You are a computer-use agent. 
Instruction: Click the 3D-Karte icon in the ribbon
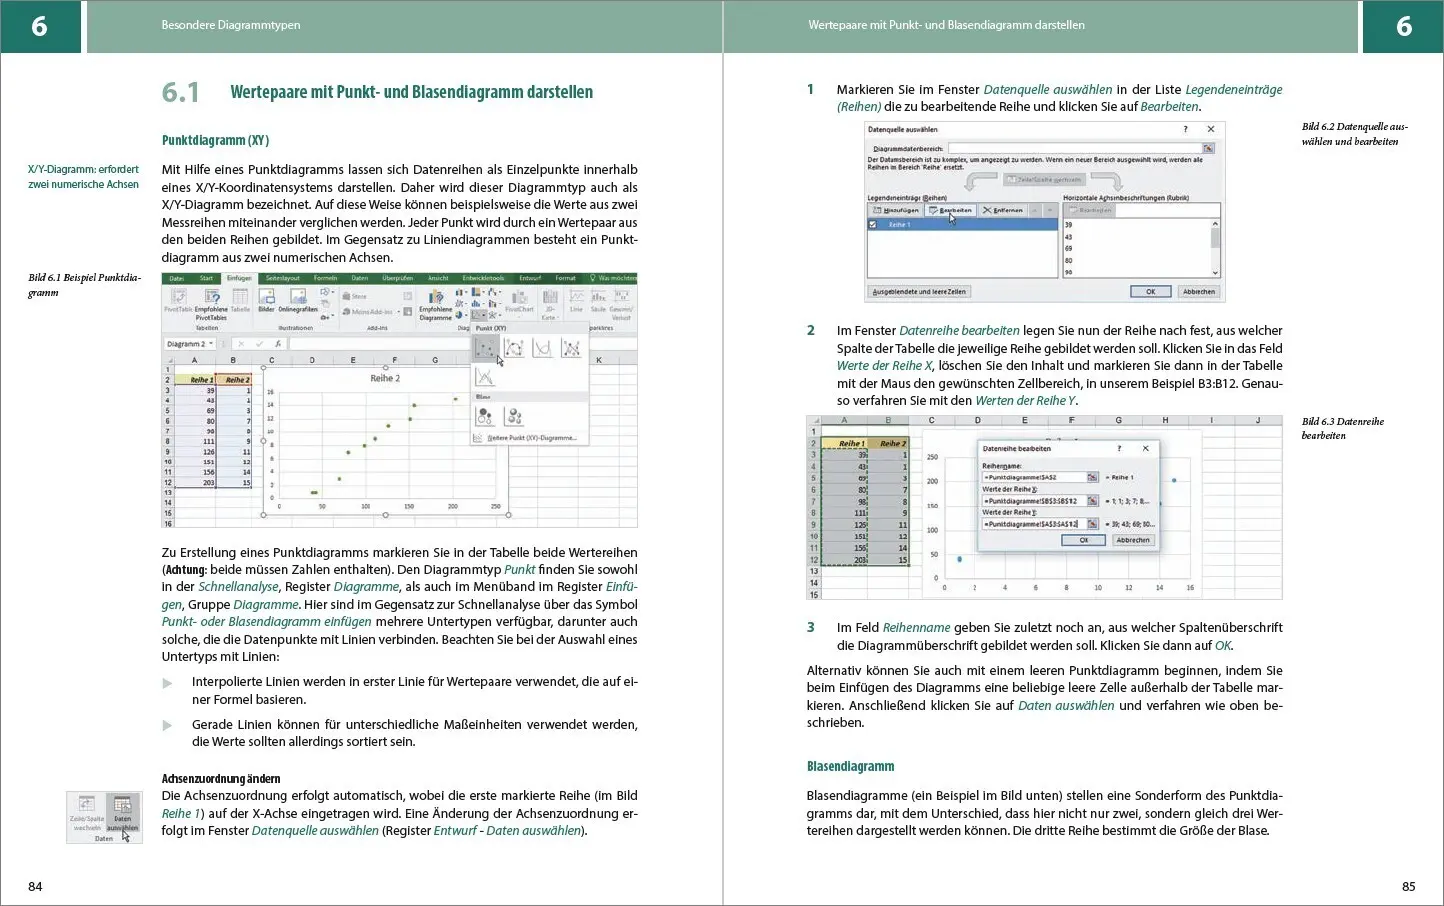coord(550,297)
